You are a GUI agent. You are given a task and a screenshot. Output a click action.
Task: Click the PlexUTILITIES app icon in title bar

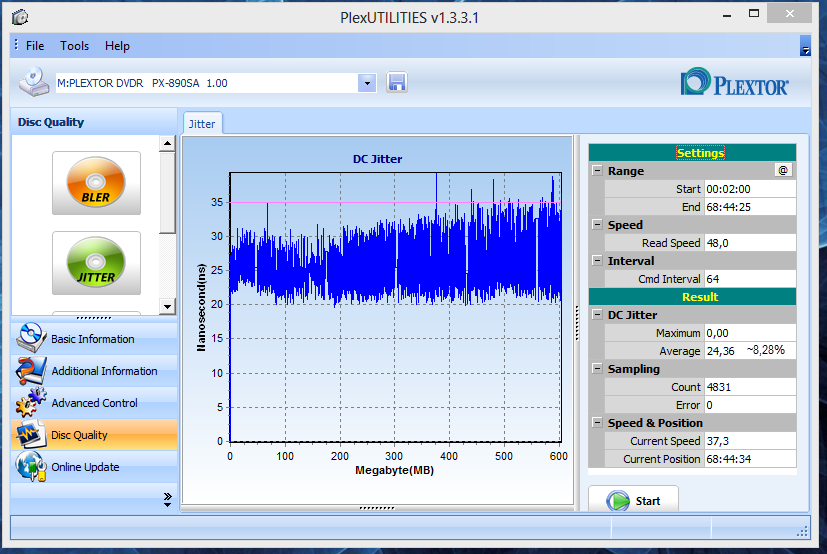click(20, 17)
